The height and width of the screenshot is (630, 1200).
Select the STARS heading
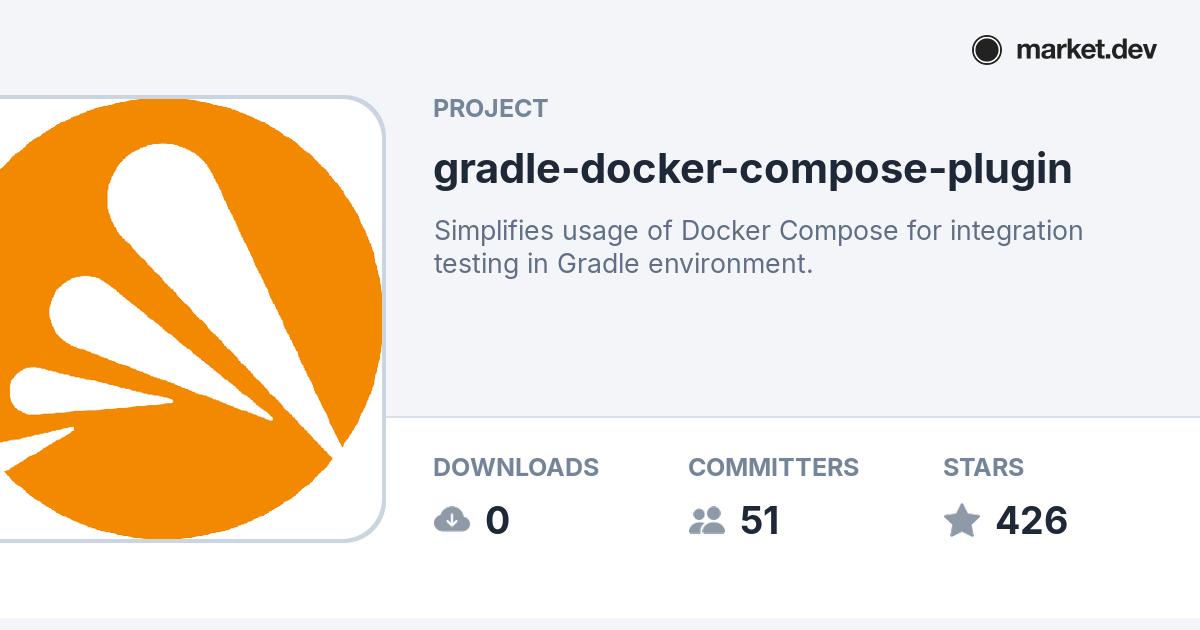click(983, 467)
